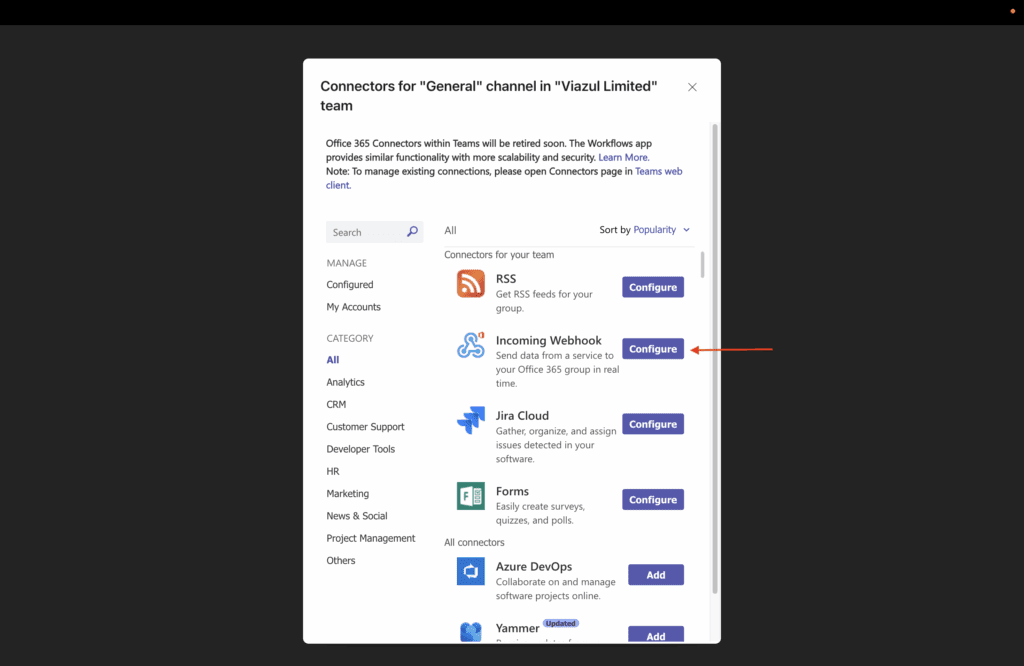This screenshot has width=1024, height=666.
Task: Click the Jira Cloud title text
Action: pos(522,415)
